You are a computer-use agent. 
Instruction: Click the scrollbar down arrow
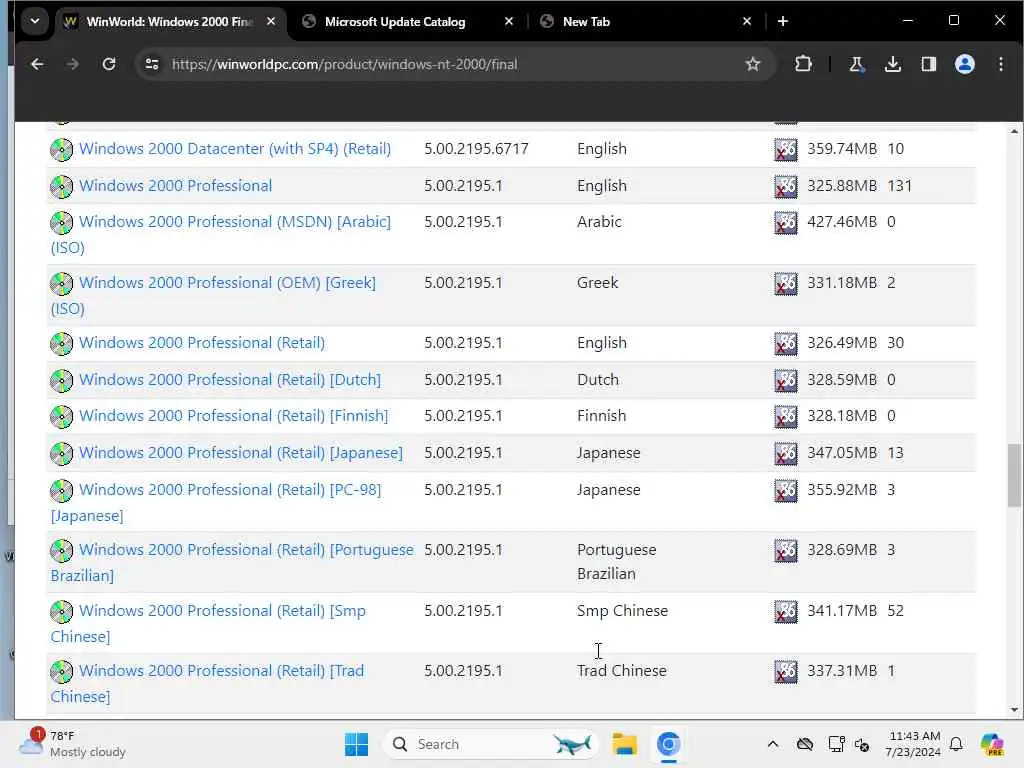click(1014, 709)
